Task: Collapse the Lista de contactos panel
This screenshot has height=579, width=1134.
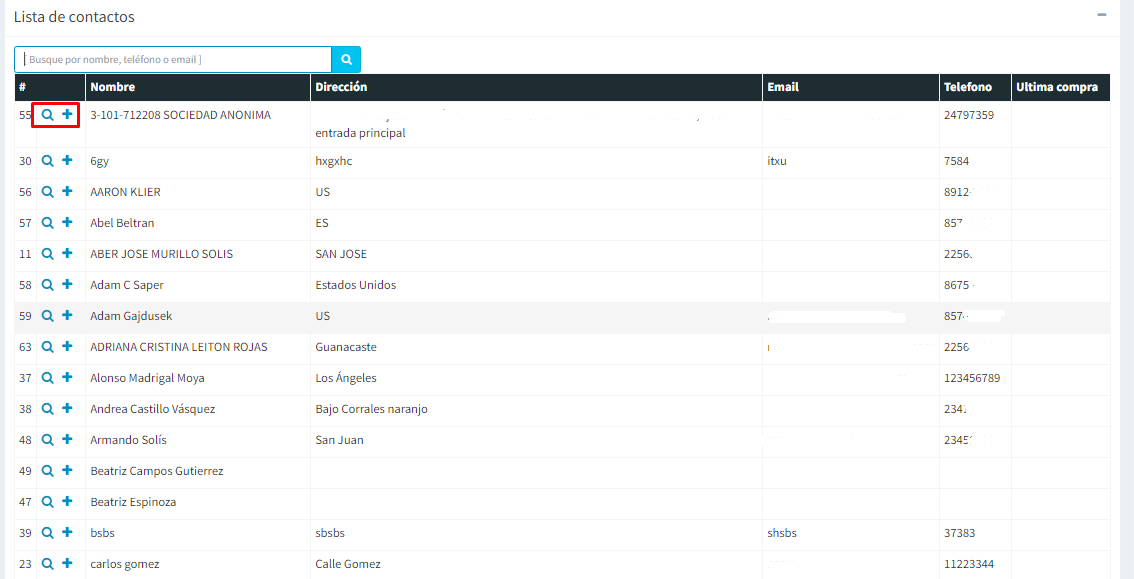Action: click(1101, 14)
